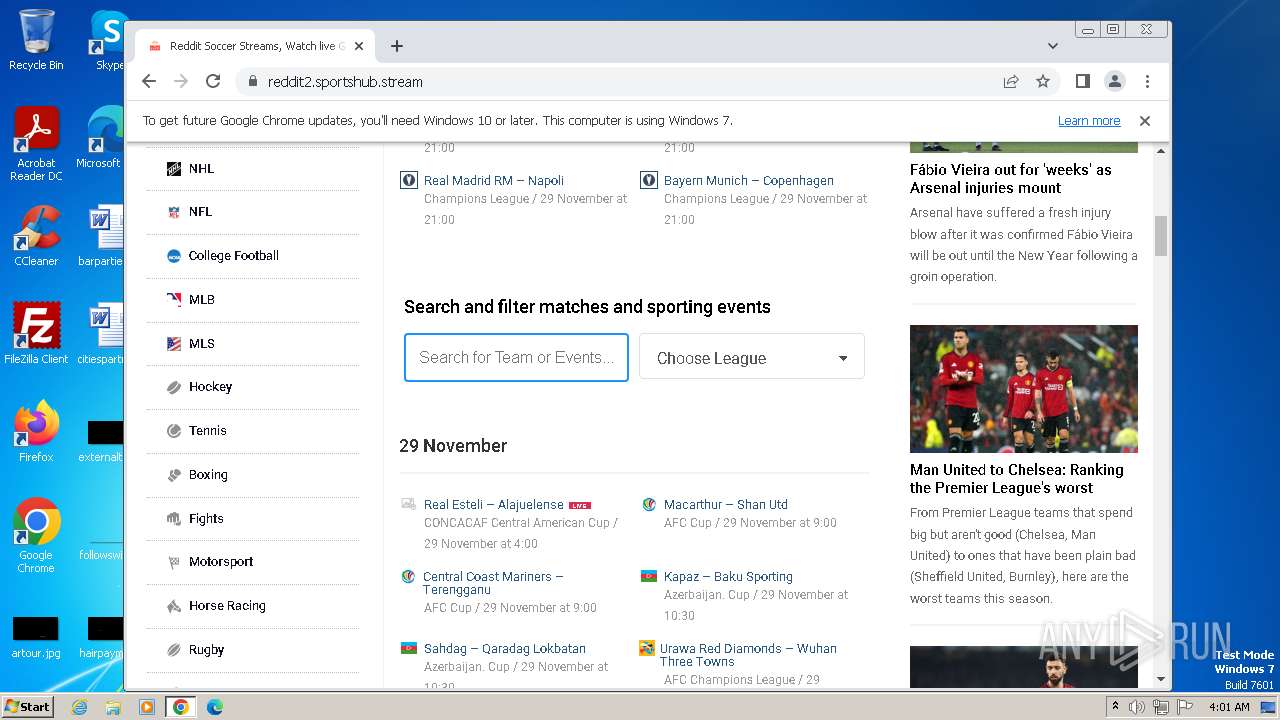Open Google Chrome desktop shortcut
This screenshot has width=1280, height=720.
click(x=36, y=536)
